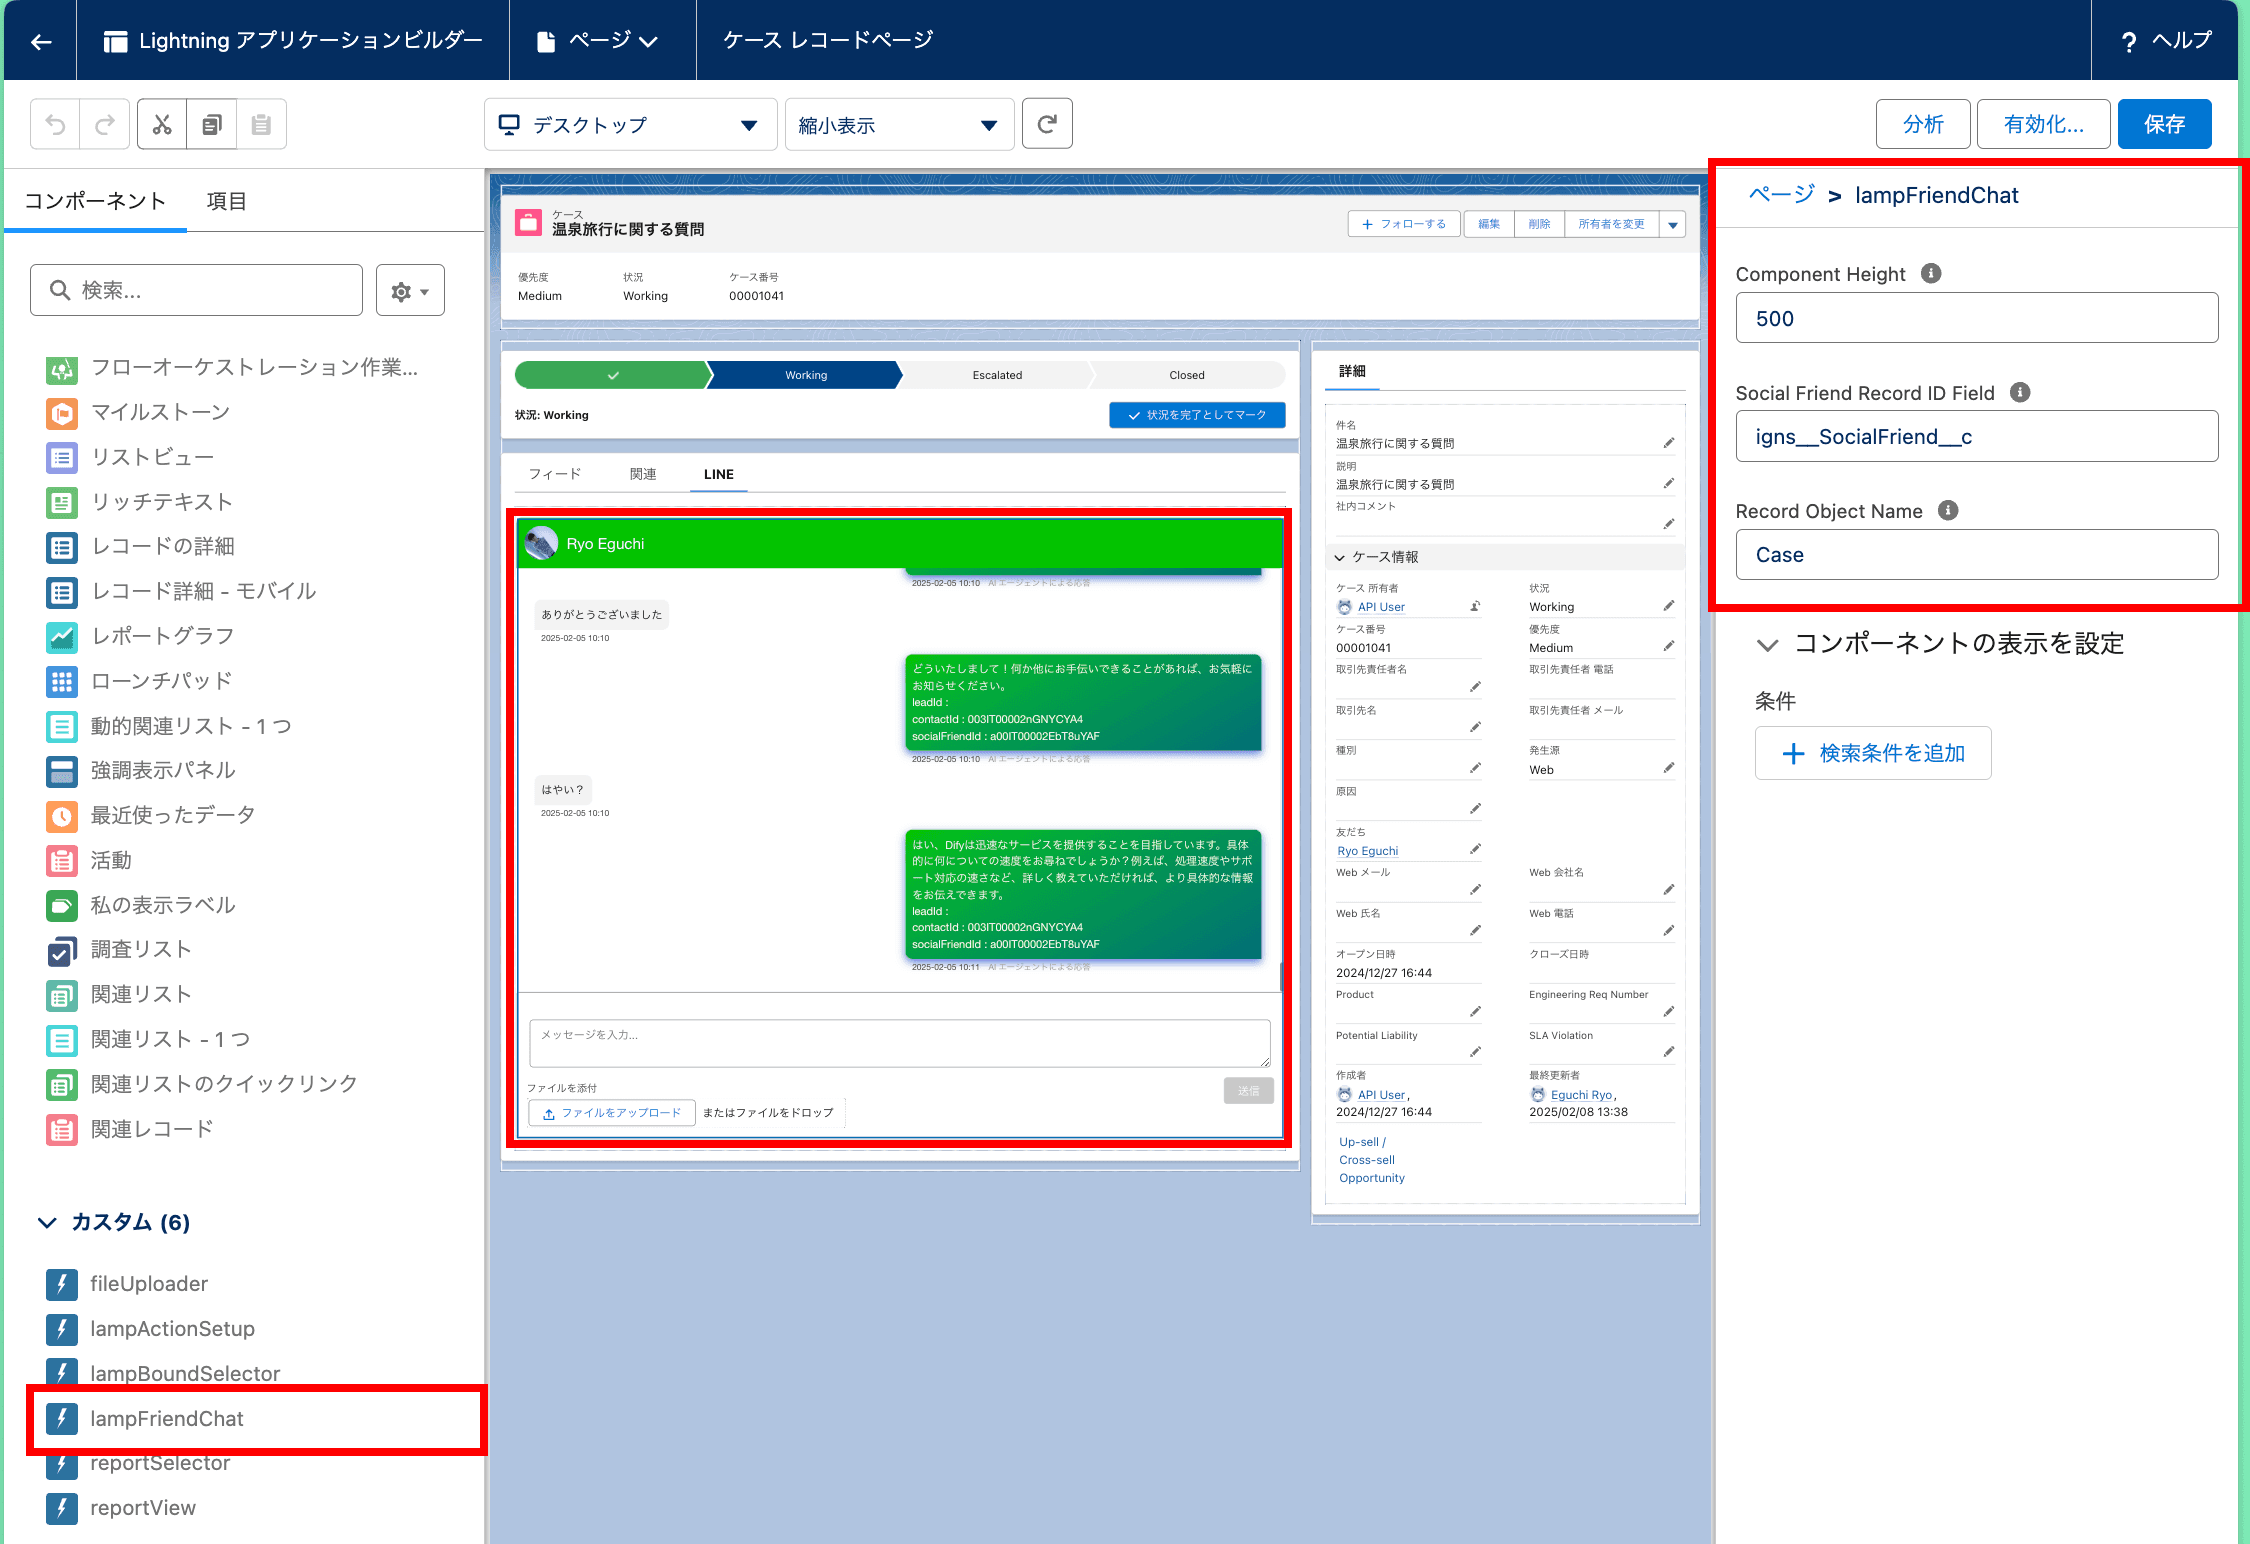The image size is (2250, 1544).
Task: Click the リストビュー component icon
Action: point(62,457)
